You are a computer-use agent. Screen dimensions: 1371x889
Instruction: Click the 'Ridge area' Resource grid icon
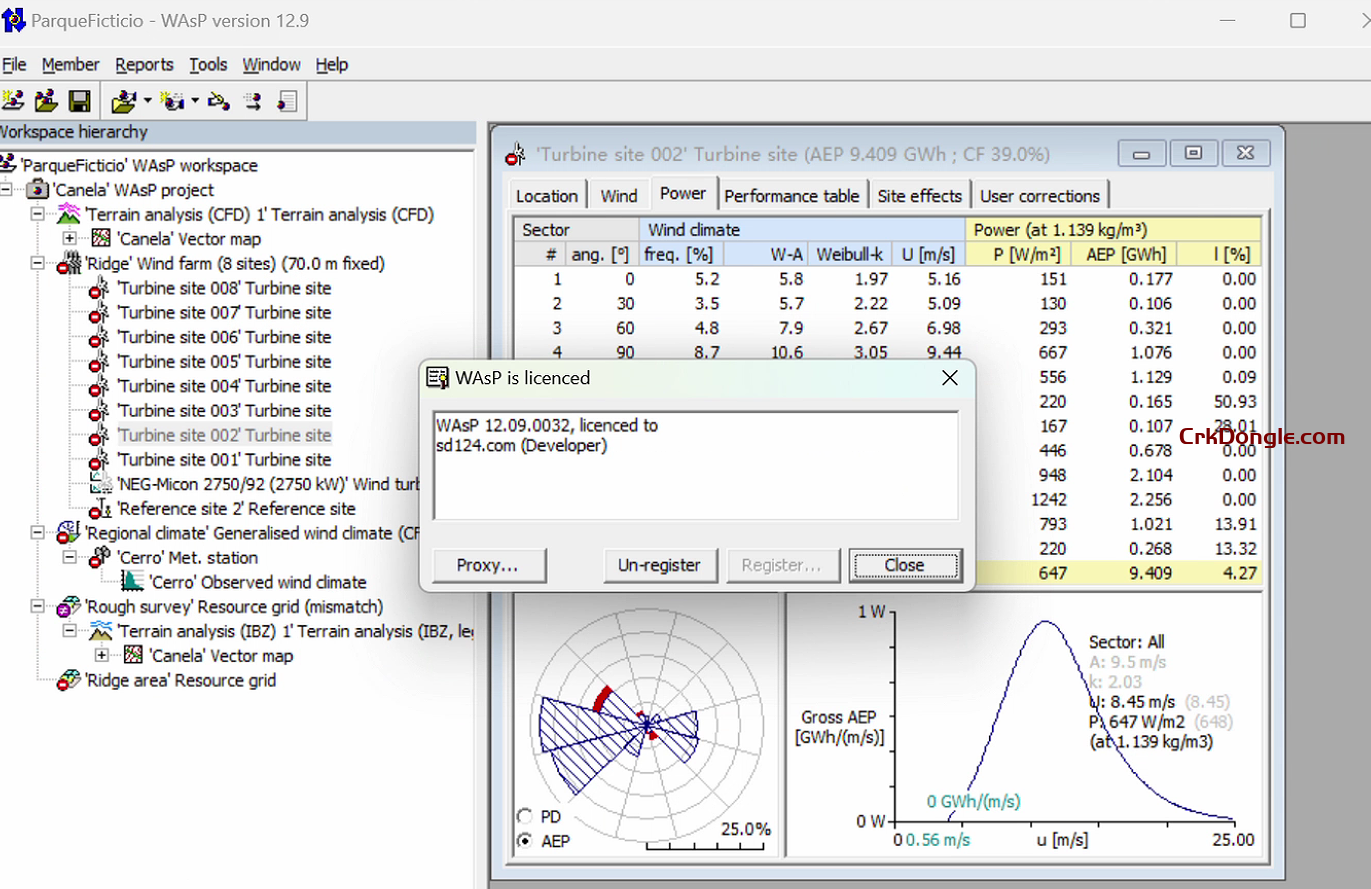coord(69,681)
